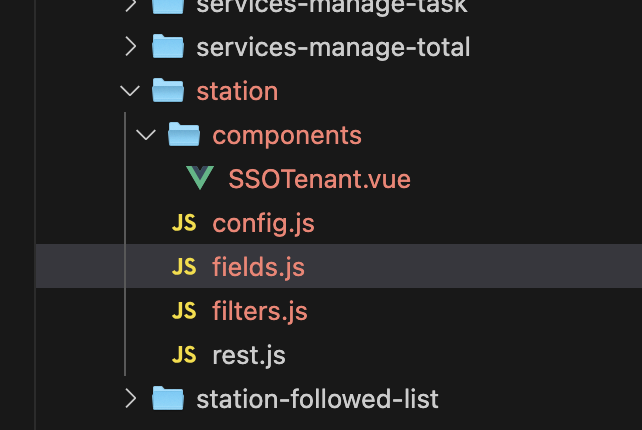Click the JS icon beside fields.js
Viewport: 642px width, 430px height.
[x=184, y=267]
